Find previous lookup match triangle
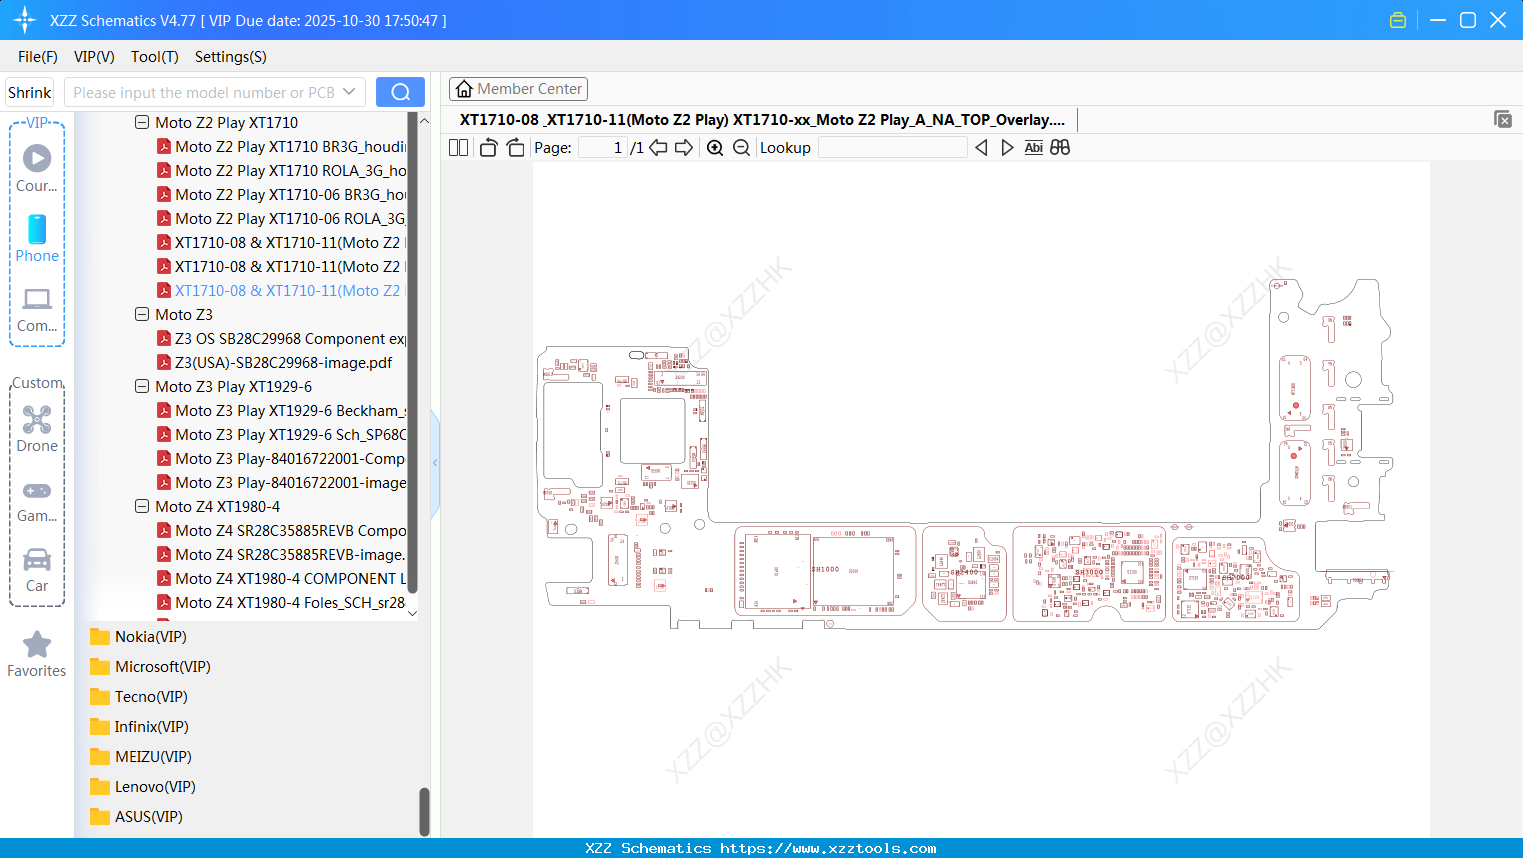 pos(981,148)
